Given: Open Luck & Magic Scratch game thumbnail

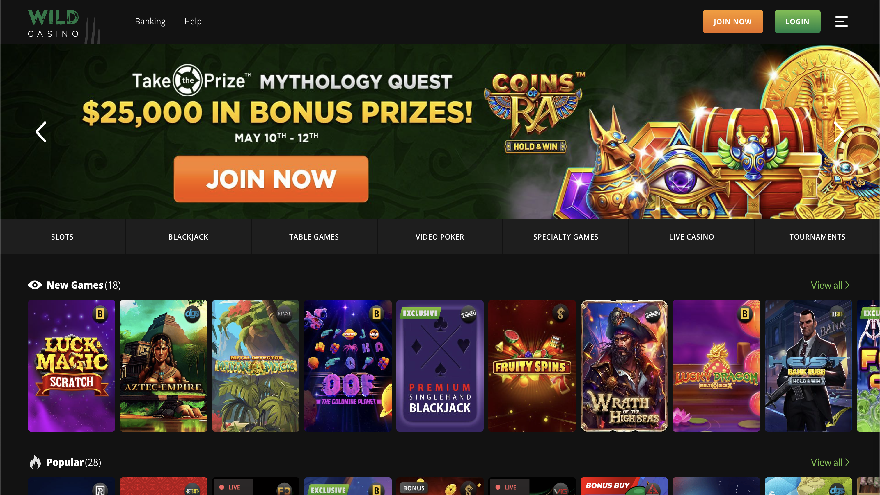Looking at the screenshot, I should (x=71, y=366).
